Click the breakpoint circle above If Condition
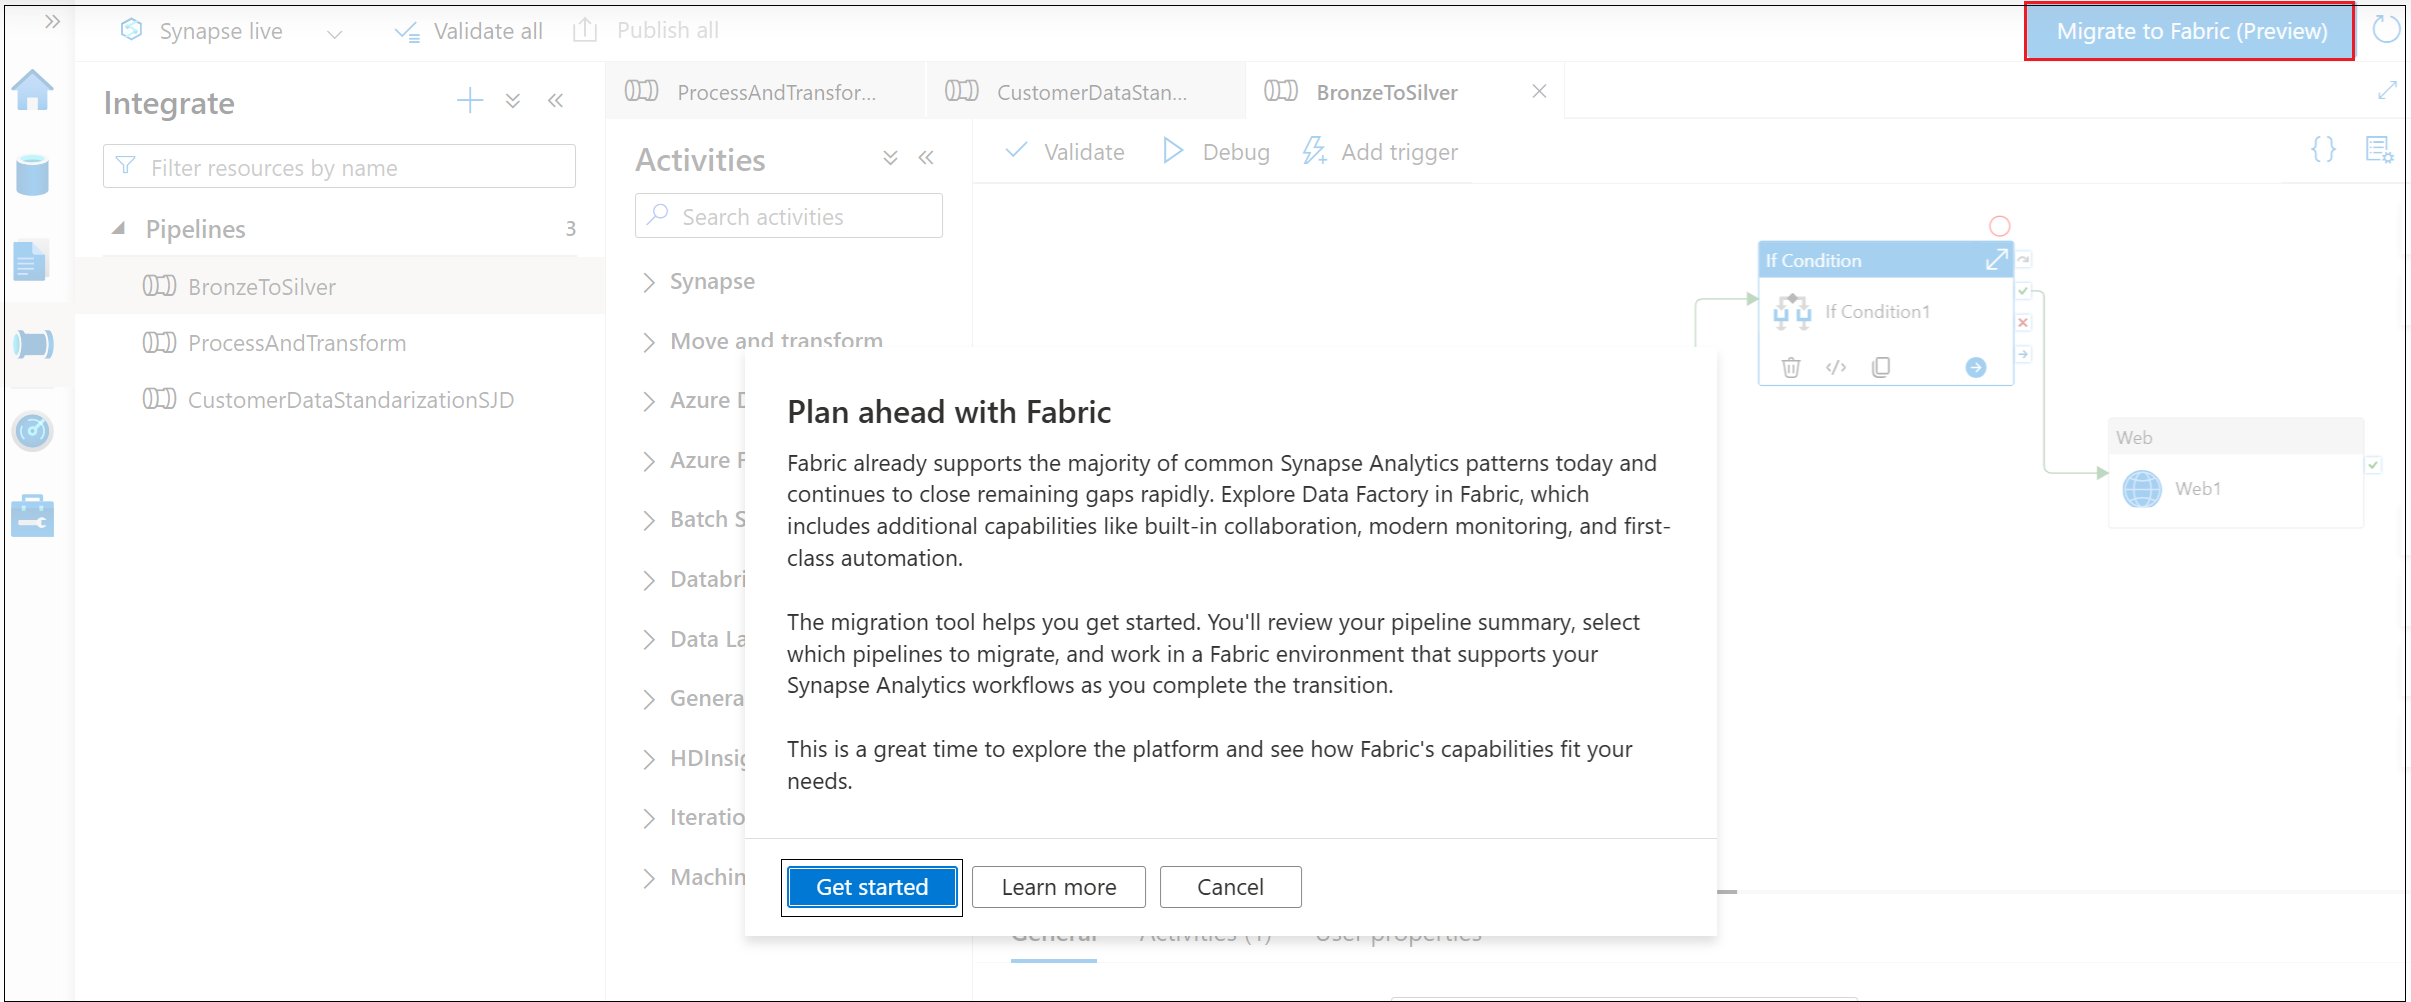 coord(1999,227)
